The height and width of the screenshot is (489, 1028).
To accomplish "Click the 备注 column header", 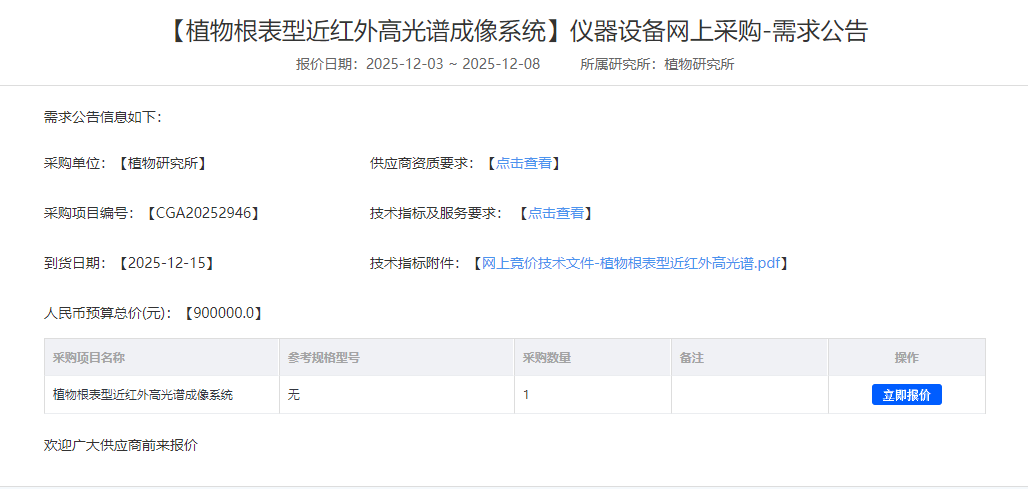I will pos(692,357).
